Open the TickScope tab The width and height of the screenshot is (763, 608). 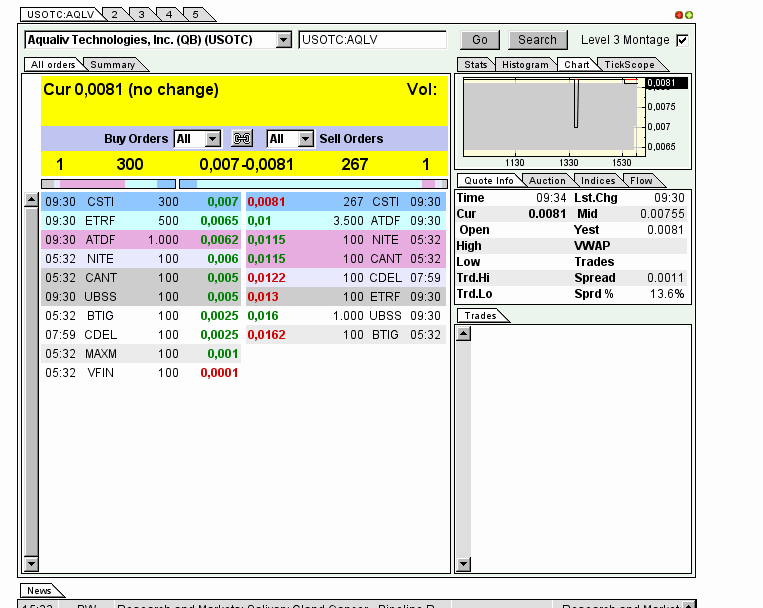[x=630, y=65]
